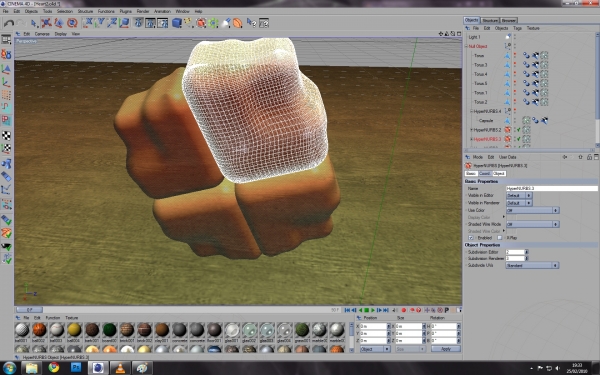Click the Play forward button

click(x=373, y=310)
